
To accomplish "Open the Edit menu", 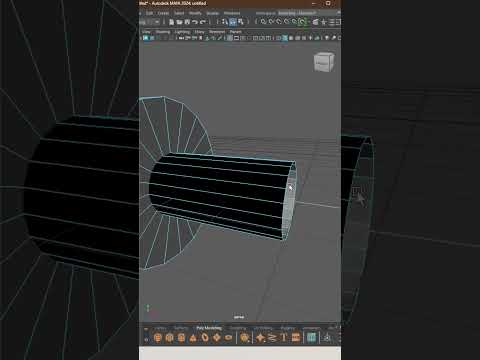I will pyautogui.click(x=149, y=13).
